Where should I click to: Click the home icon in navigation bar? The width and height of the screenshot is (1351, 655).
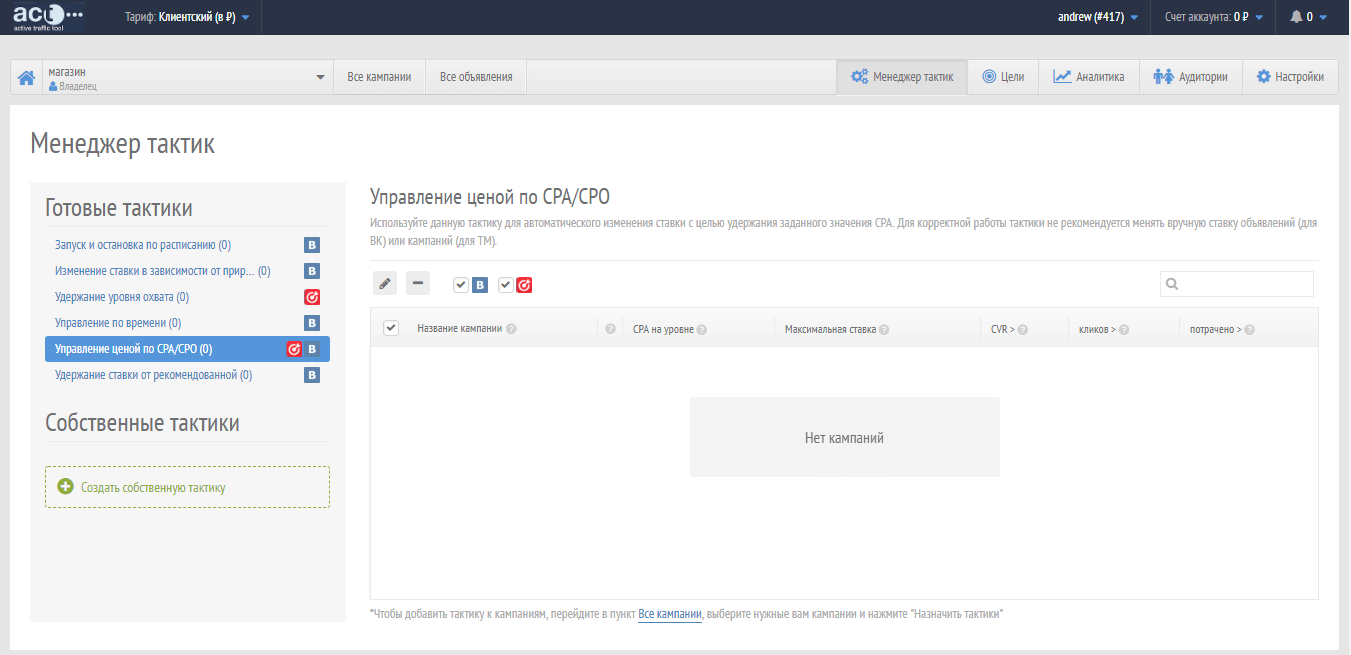pos(27,77)
